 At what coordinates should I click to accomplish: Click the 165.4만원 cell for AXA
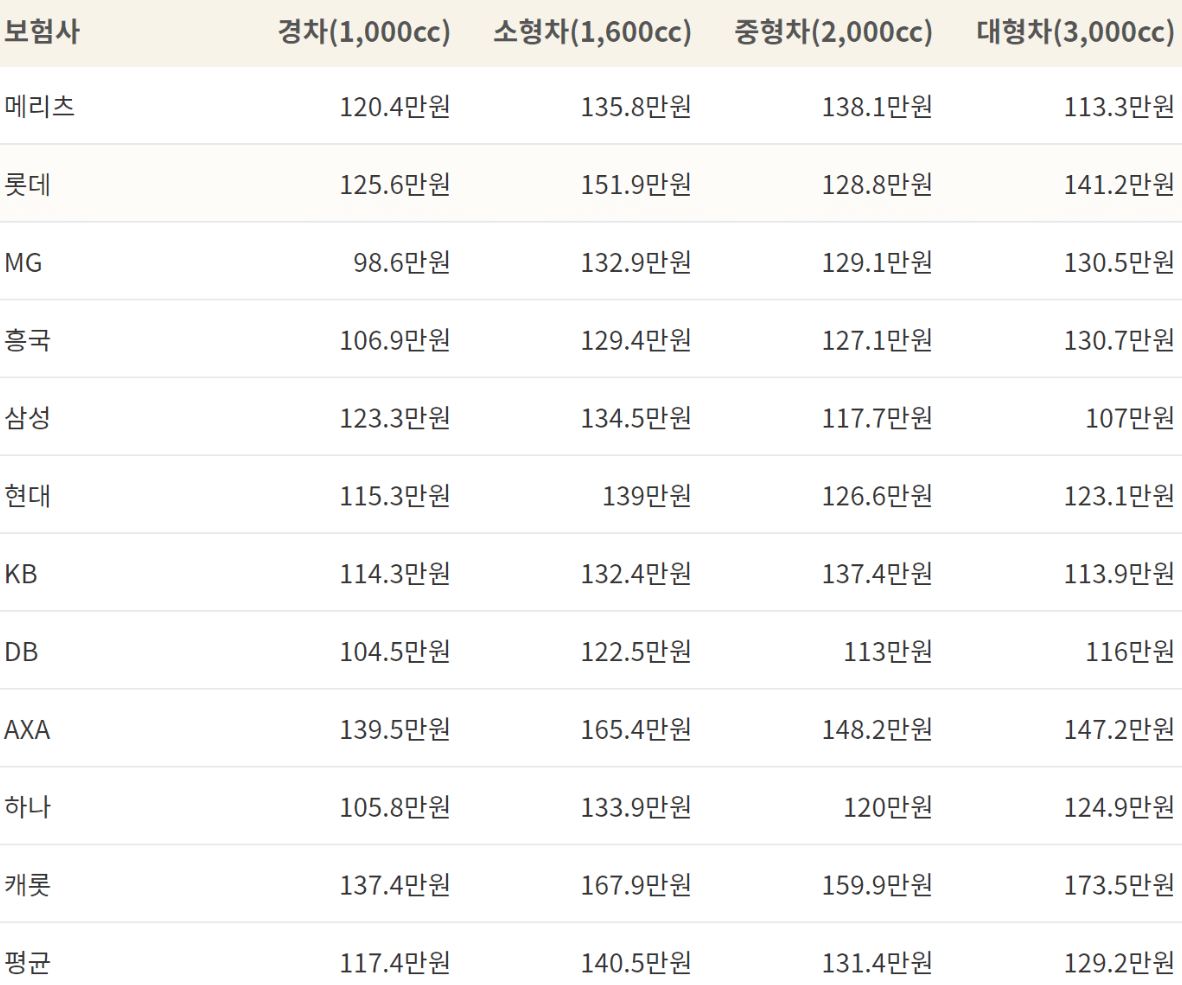pos(636,730)
